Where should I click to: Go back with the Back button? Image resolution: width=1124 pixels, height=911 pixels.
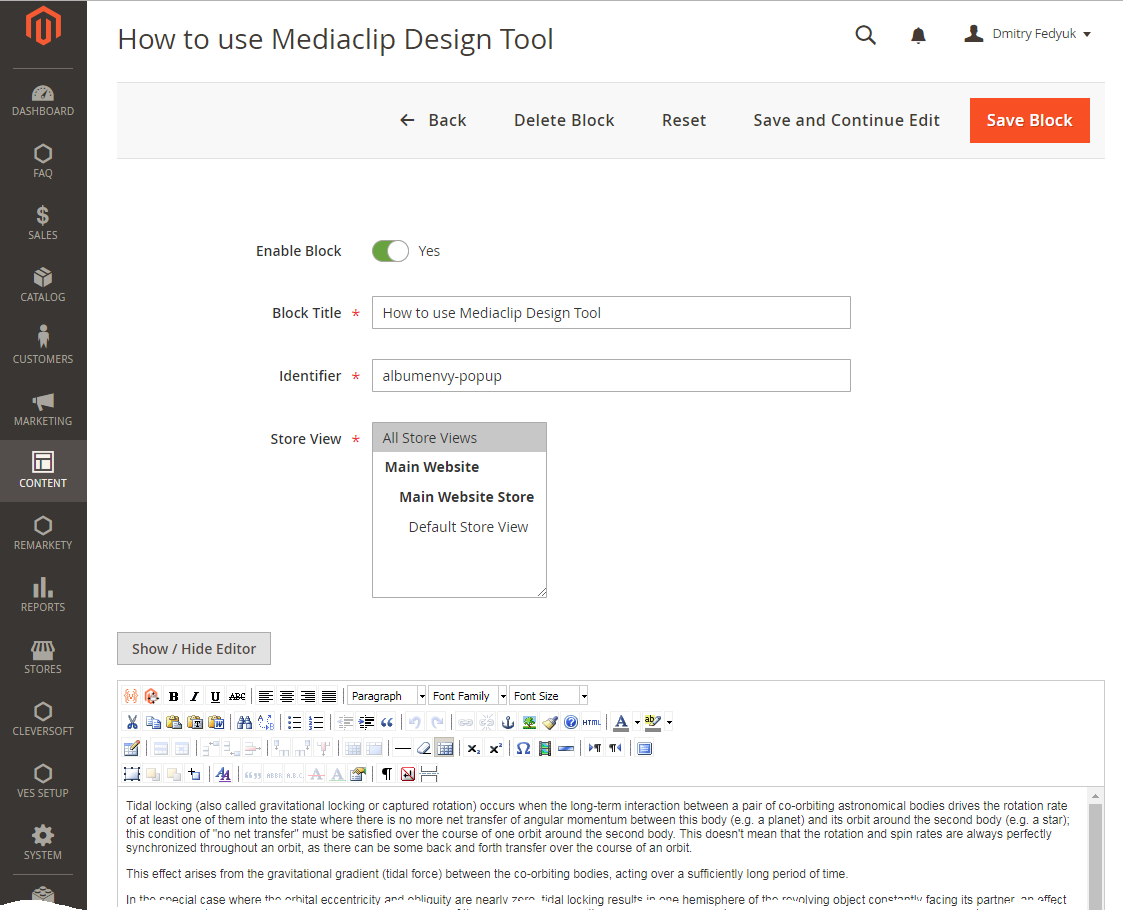tap(433, 120)
